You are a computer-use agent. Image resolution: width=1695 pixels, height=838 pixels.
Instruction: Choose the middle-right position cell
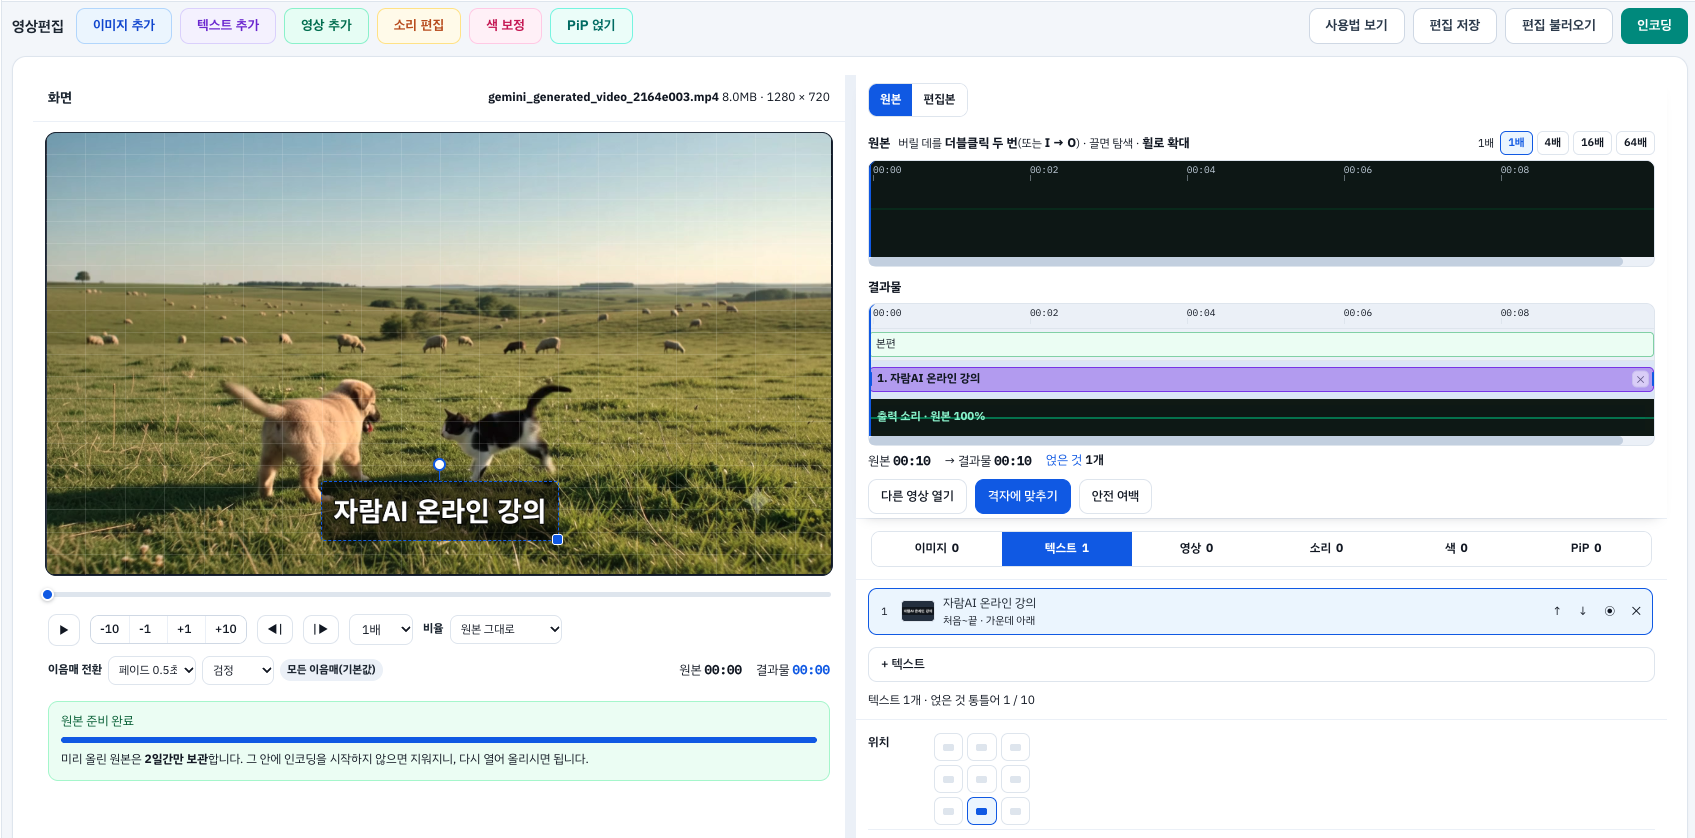pos(1015,779)
